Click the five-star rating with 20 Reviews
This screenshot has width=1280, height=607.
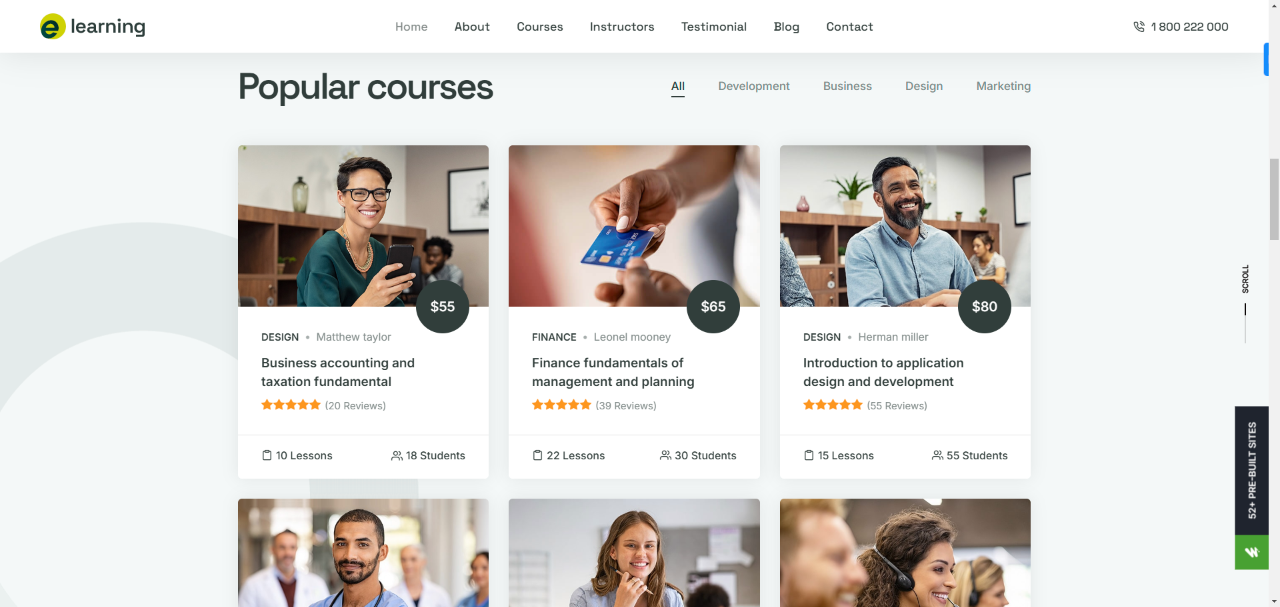pos(291,405)
